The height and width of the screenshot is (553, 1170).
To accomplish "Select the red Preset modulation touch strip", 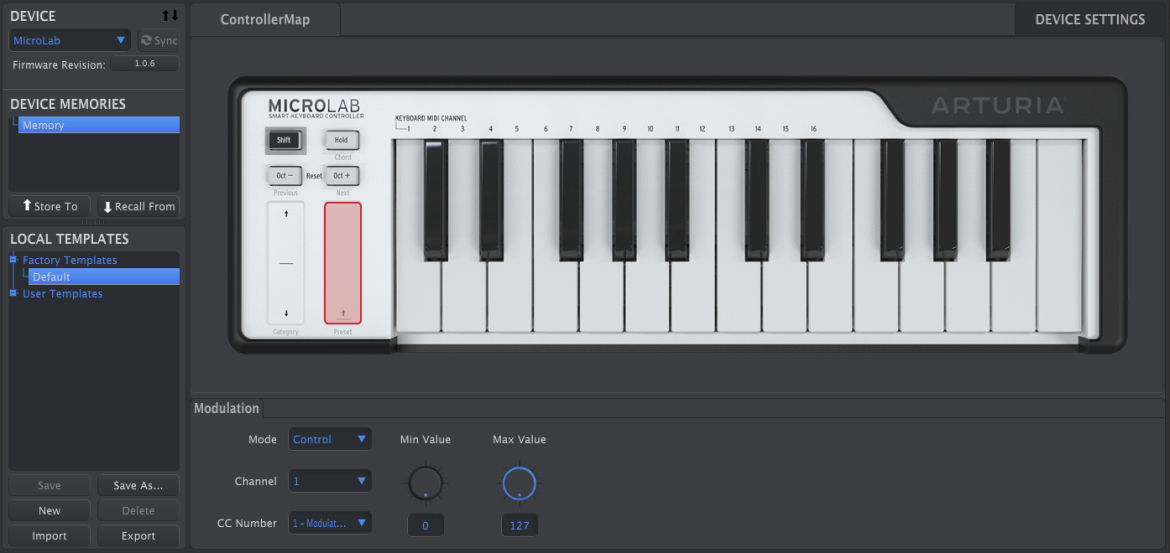I will pos(342,263).
